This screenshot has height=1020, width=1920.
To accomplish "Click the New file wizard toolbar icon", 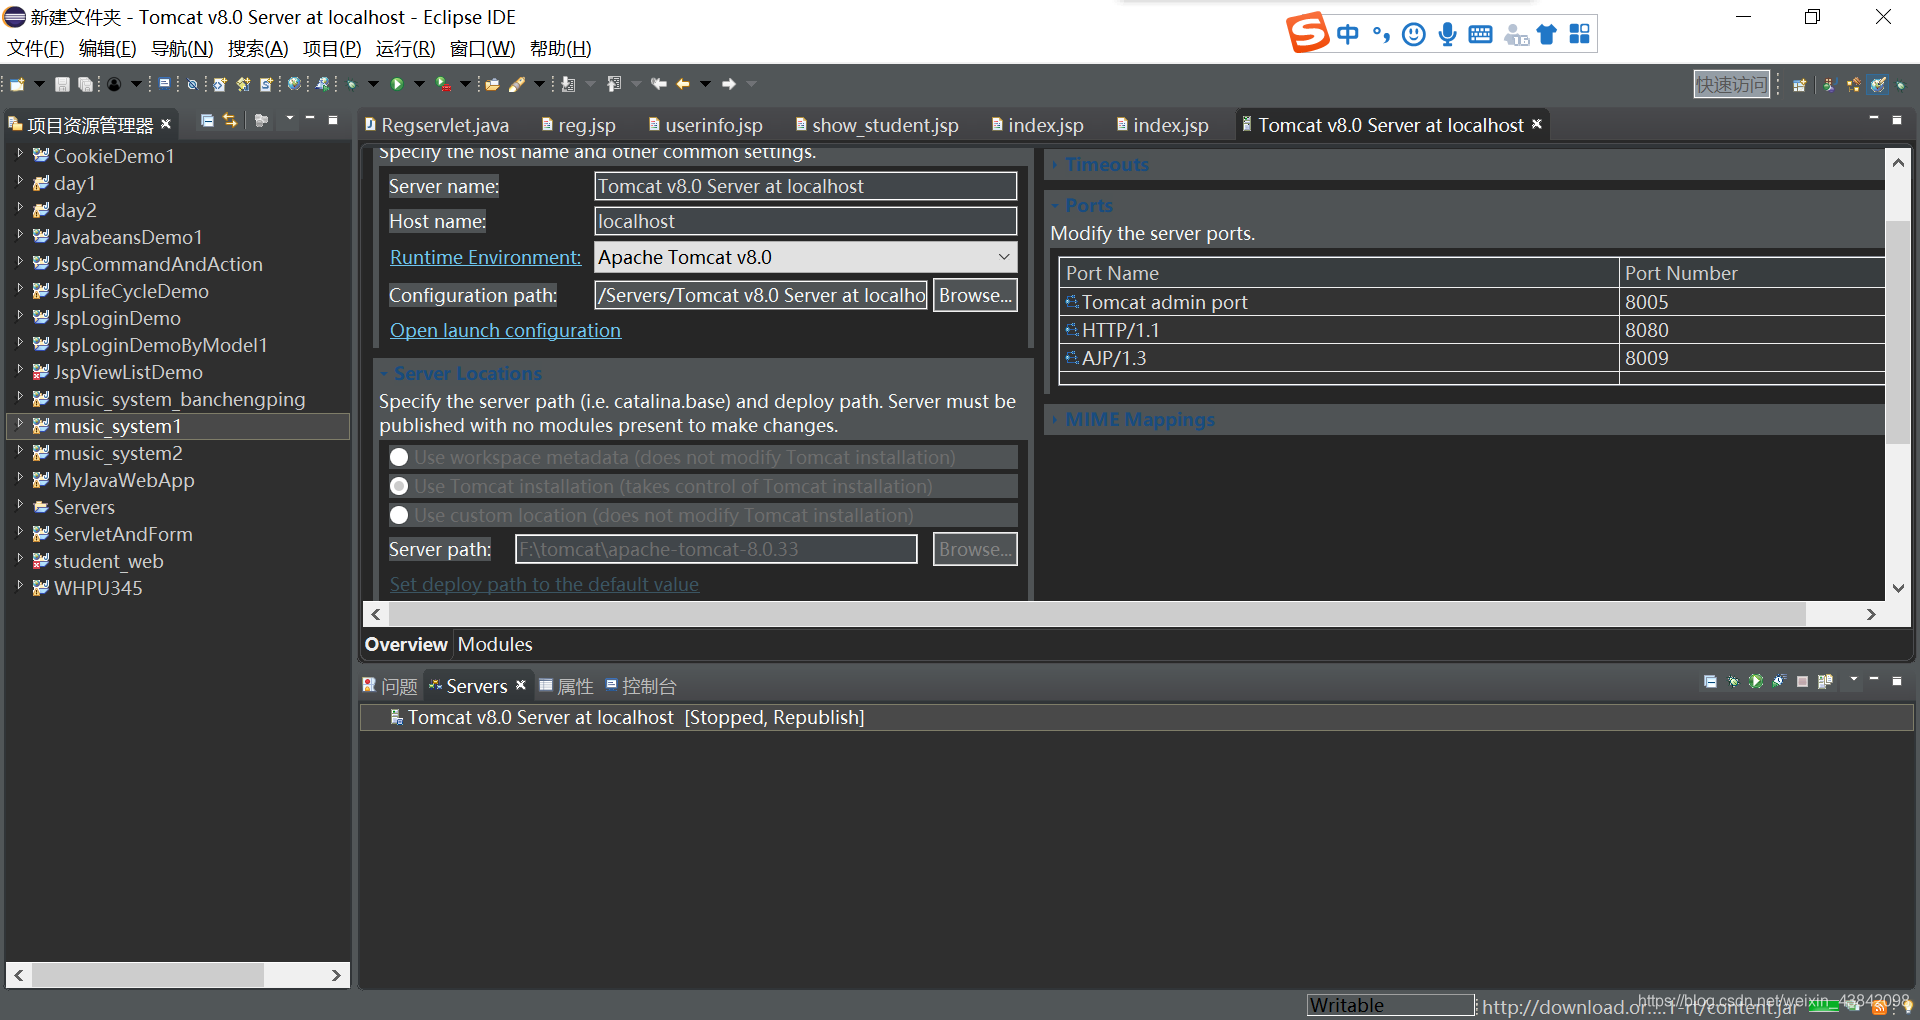I will 17,85.
